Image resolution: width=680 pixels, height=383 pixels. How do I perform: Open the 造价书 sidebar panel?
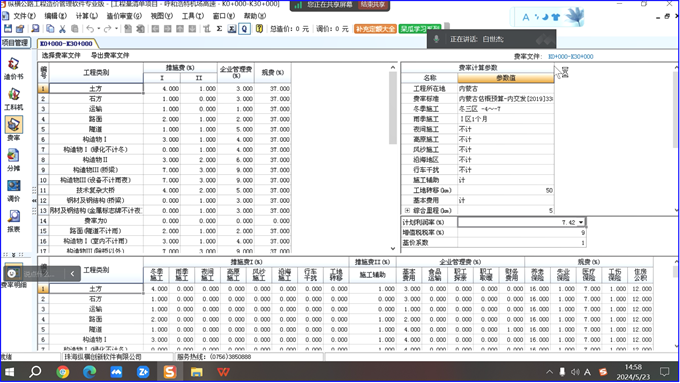pyautogui.click(x=13, y=69)
